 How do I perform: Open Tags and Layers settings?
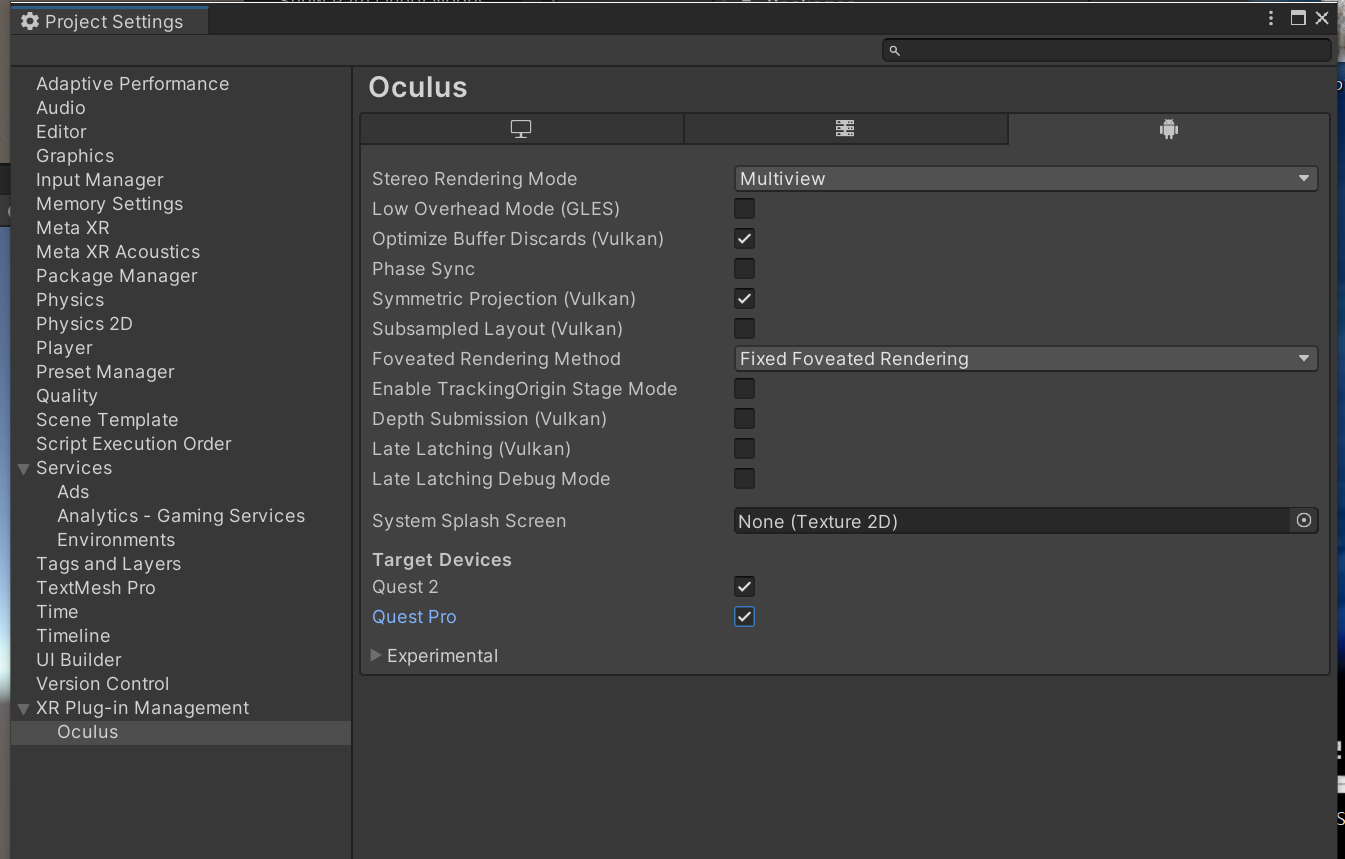(108, 564)
